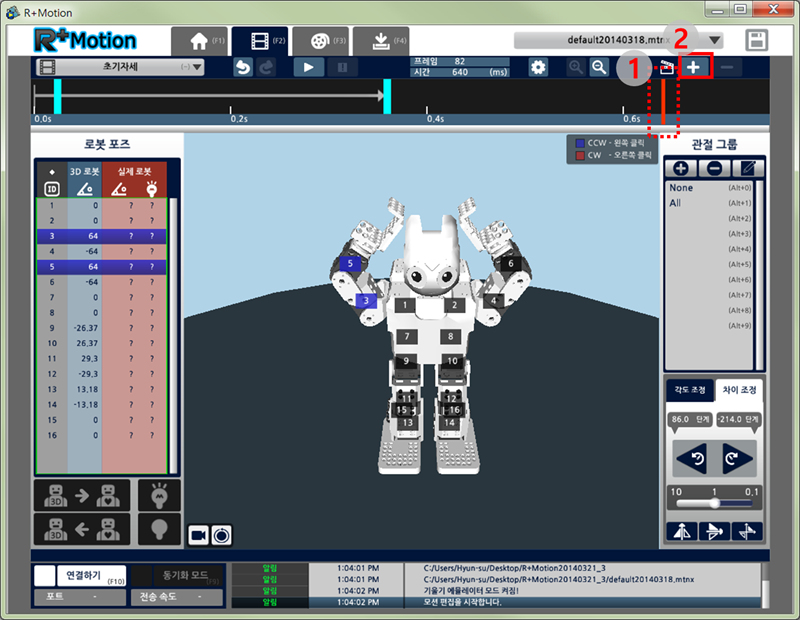Click the first mirror pose icon
This screenshot has height=620, width=800.
(x=682, y=532)
